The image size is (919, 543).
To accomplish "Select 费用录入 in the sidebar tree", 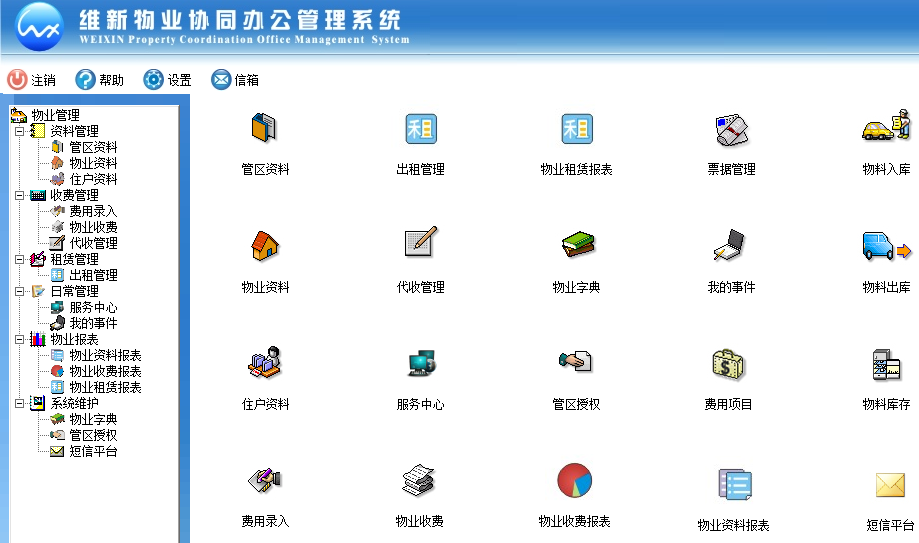I will tap(93, 211).
